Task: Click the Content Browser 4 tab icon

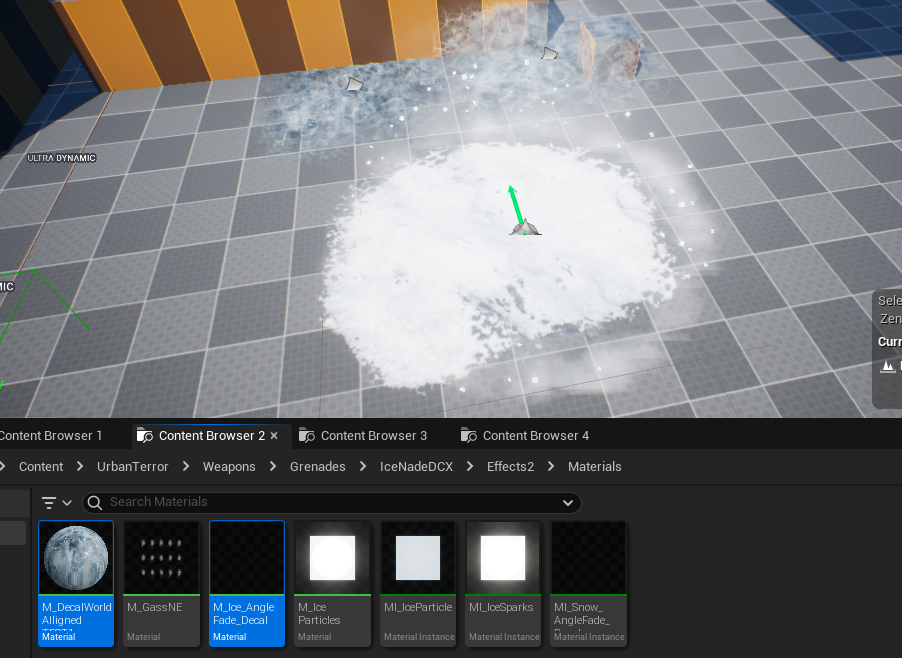Action: [468, 436]
